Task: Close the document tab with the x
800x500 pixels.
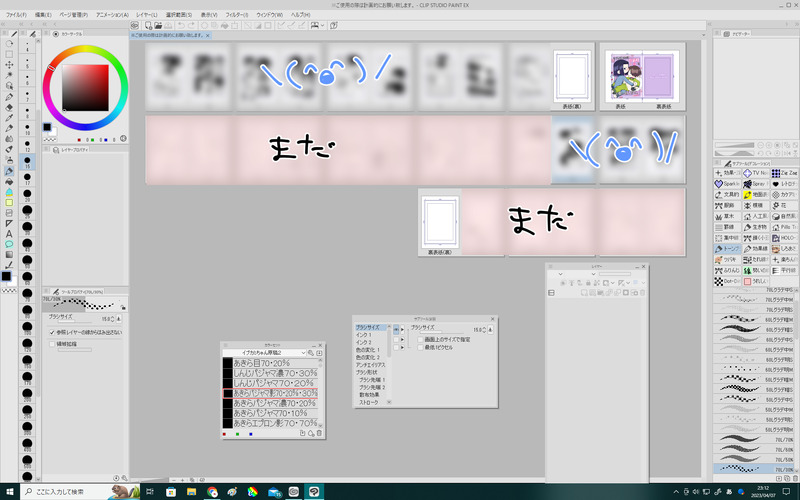Action: click(x=208, y=35)
